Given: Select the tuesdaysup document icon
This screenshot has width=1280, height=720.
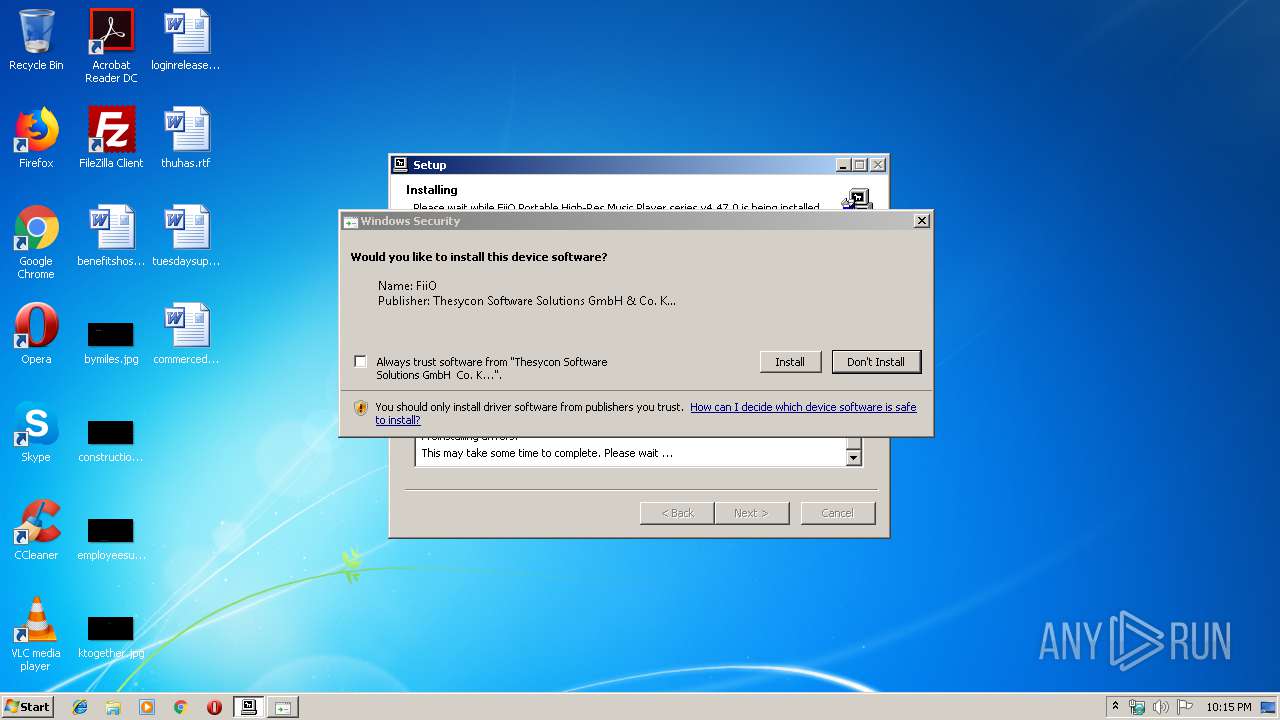Looking at the screenshot, I should tap(186, 236).
